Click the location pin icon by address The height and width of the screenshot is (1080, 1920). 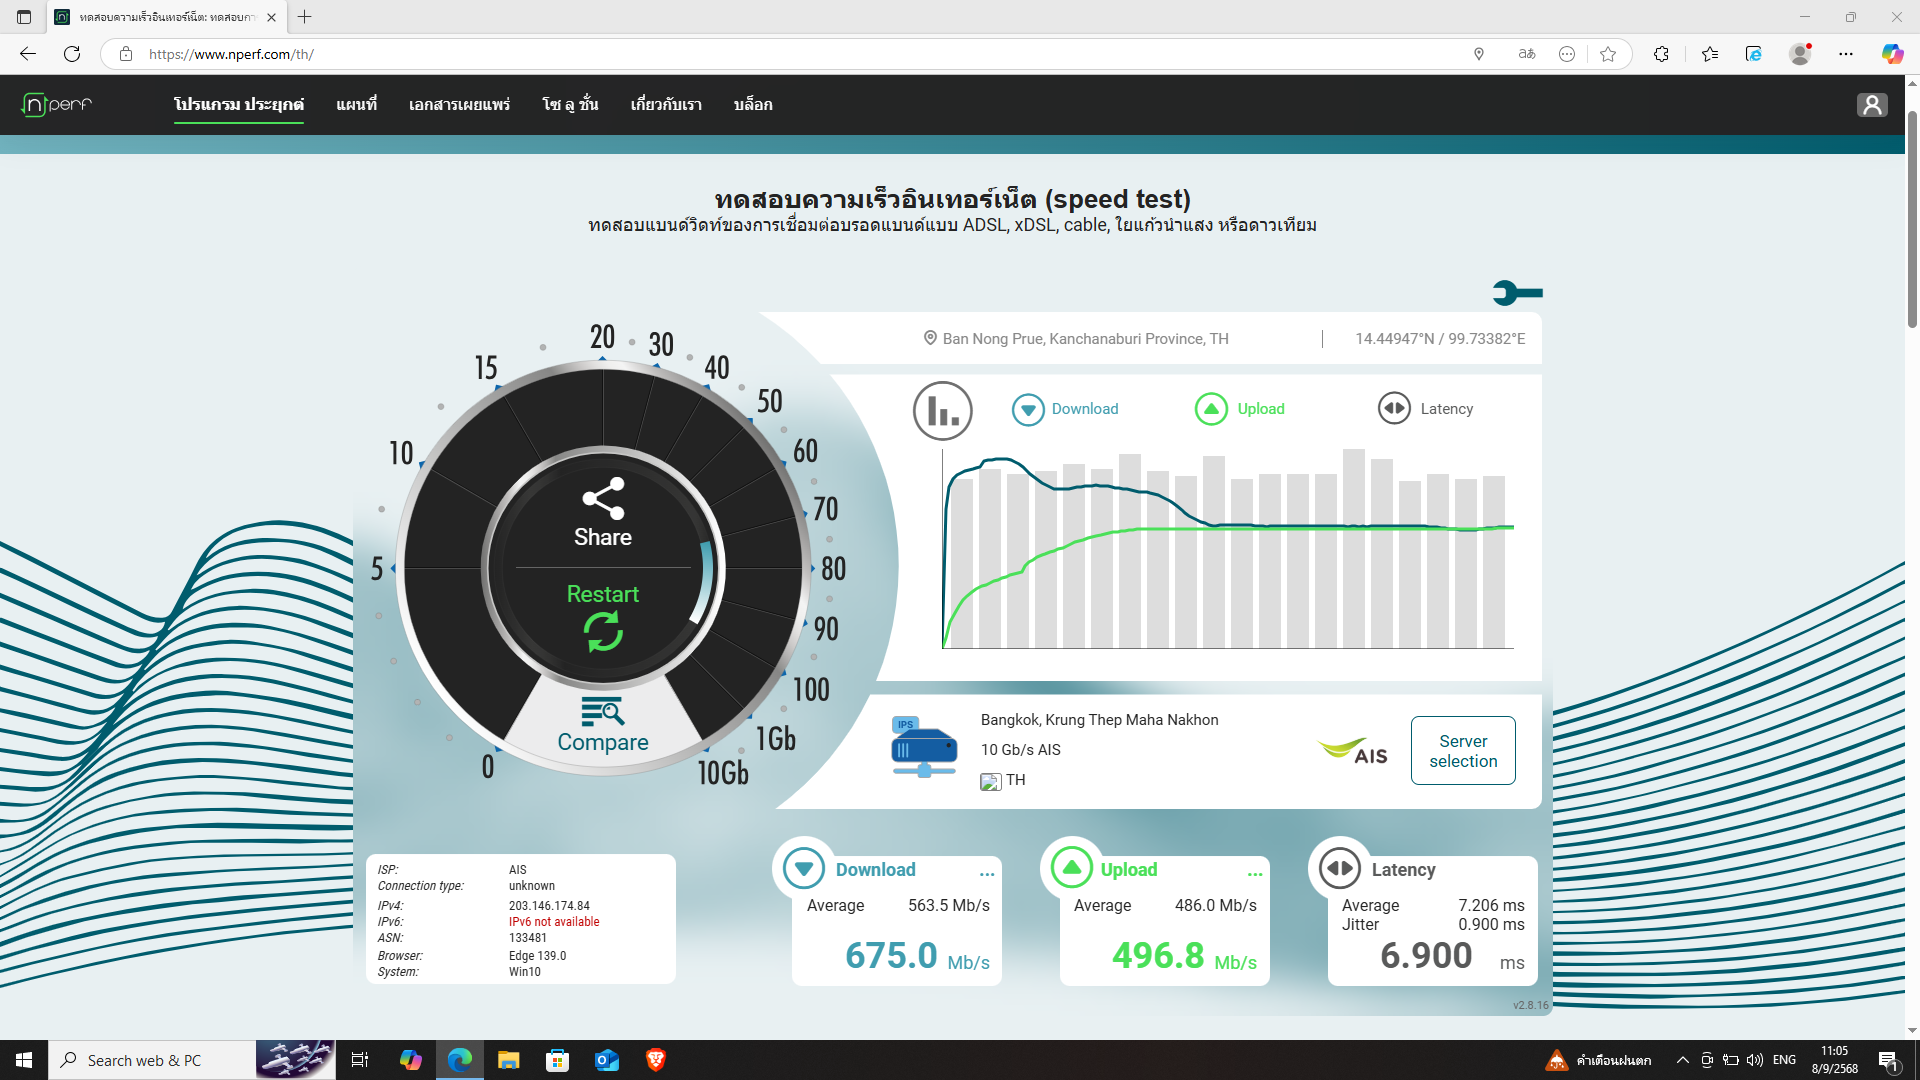tap(930, 339)
